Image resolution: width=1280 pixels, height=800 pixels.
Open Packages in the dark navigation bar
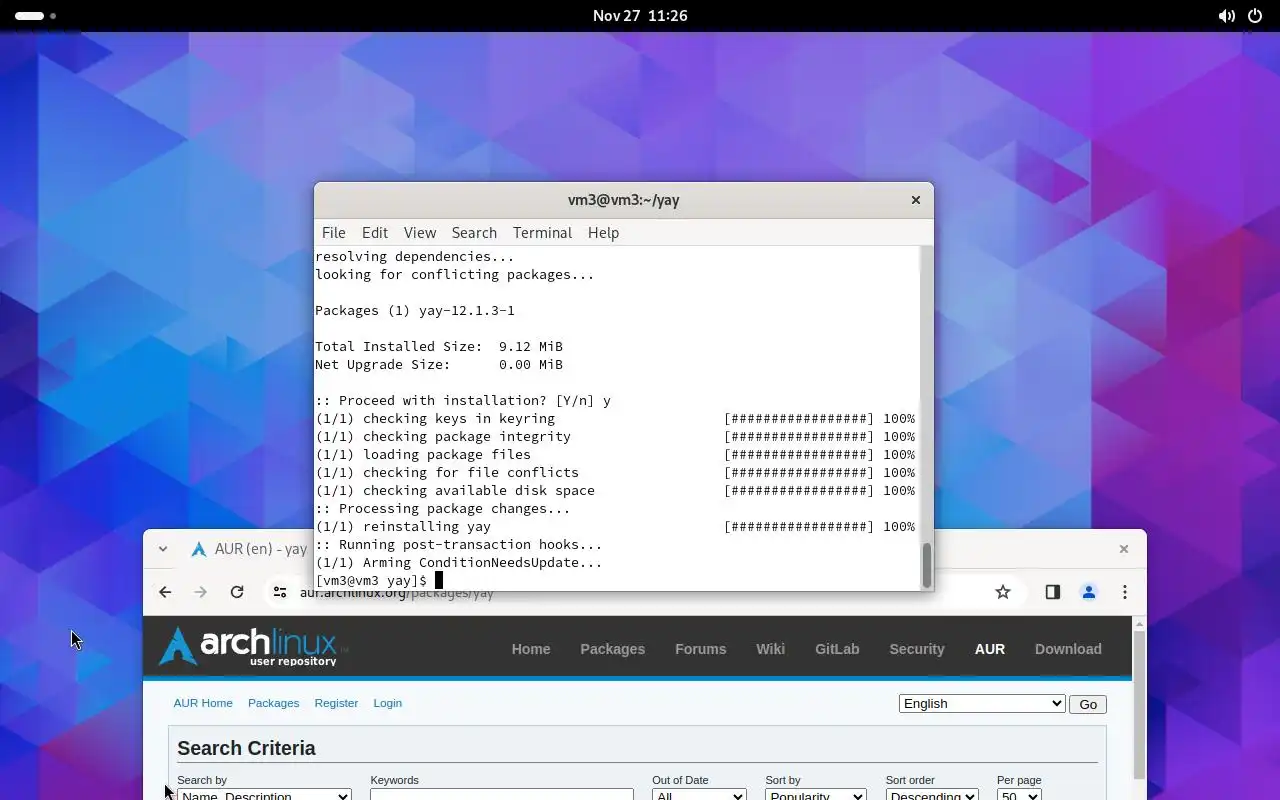tap(612, 649)
